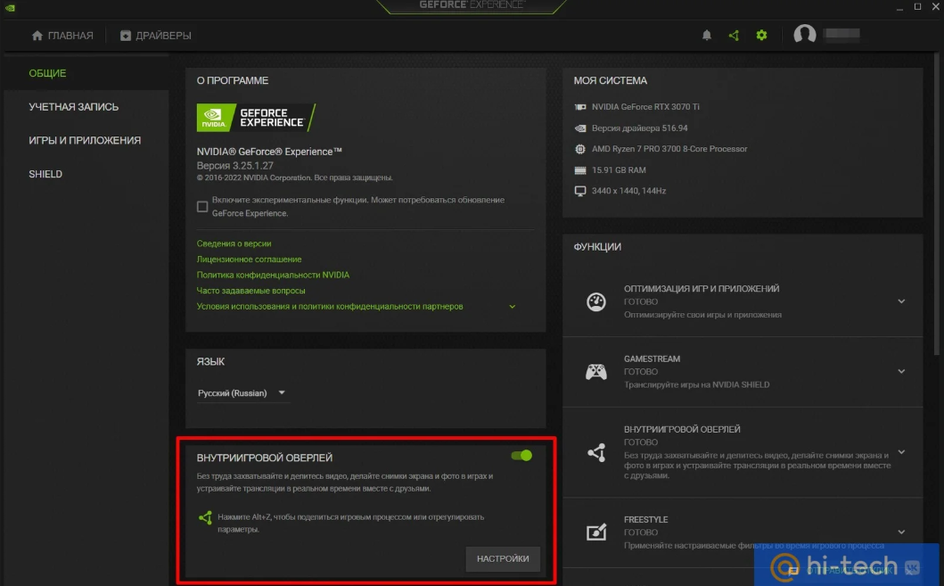The image size is (944, 586).
Task: Click the processor icon beside AMD Ryzen
Action: coord(580,149)
